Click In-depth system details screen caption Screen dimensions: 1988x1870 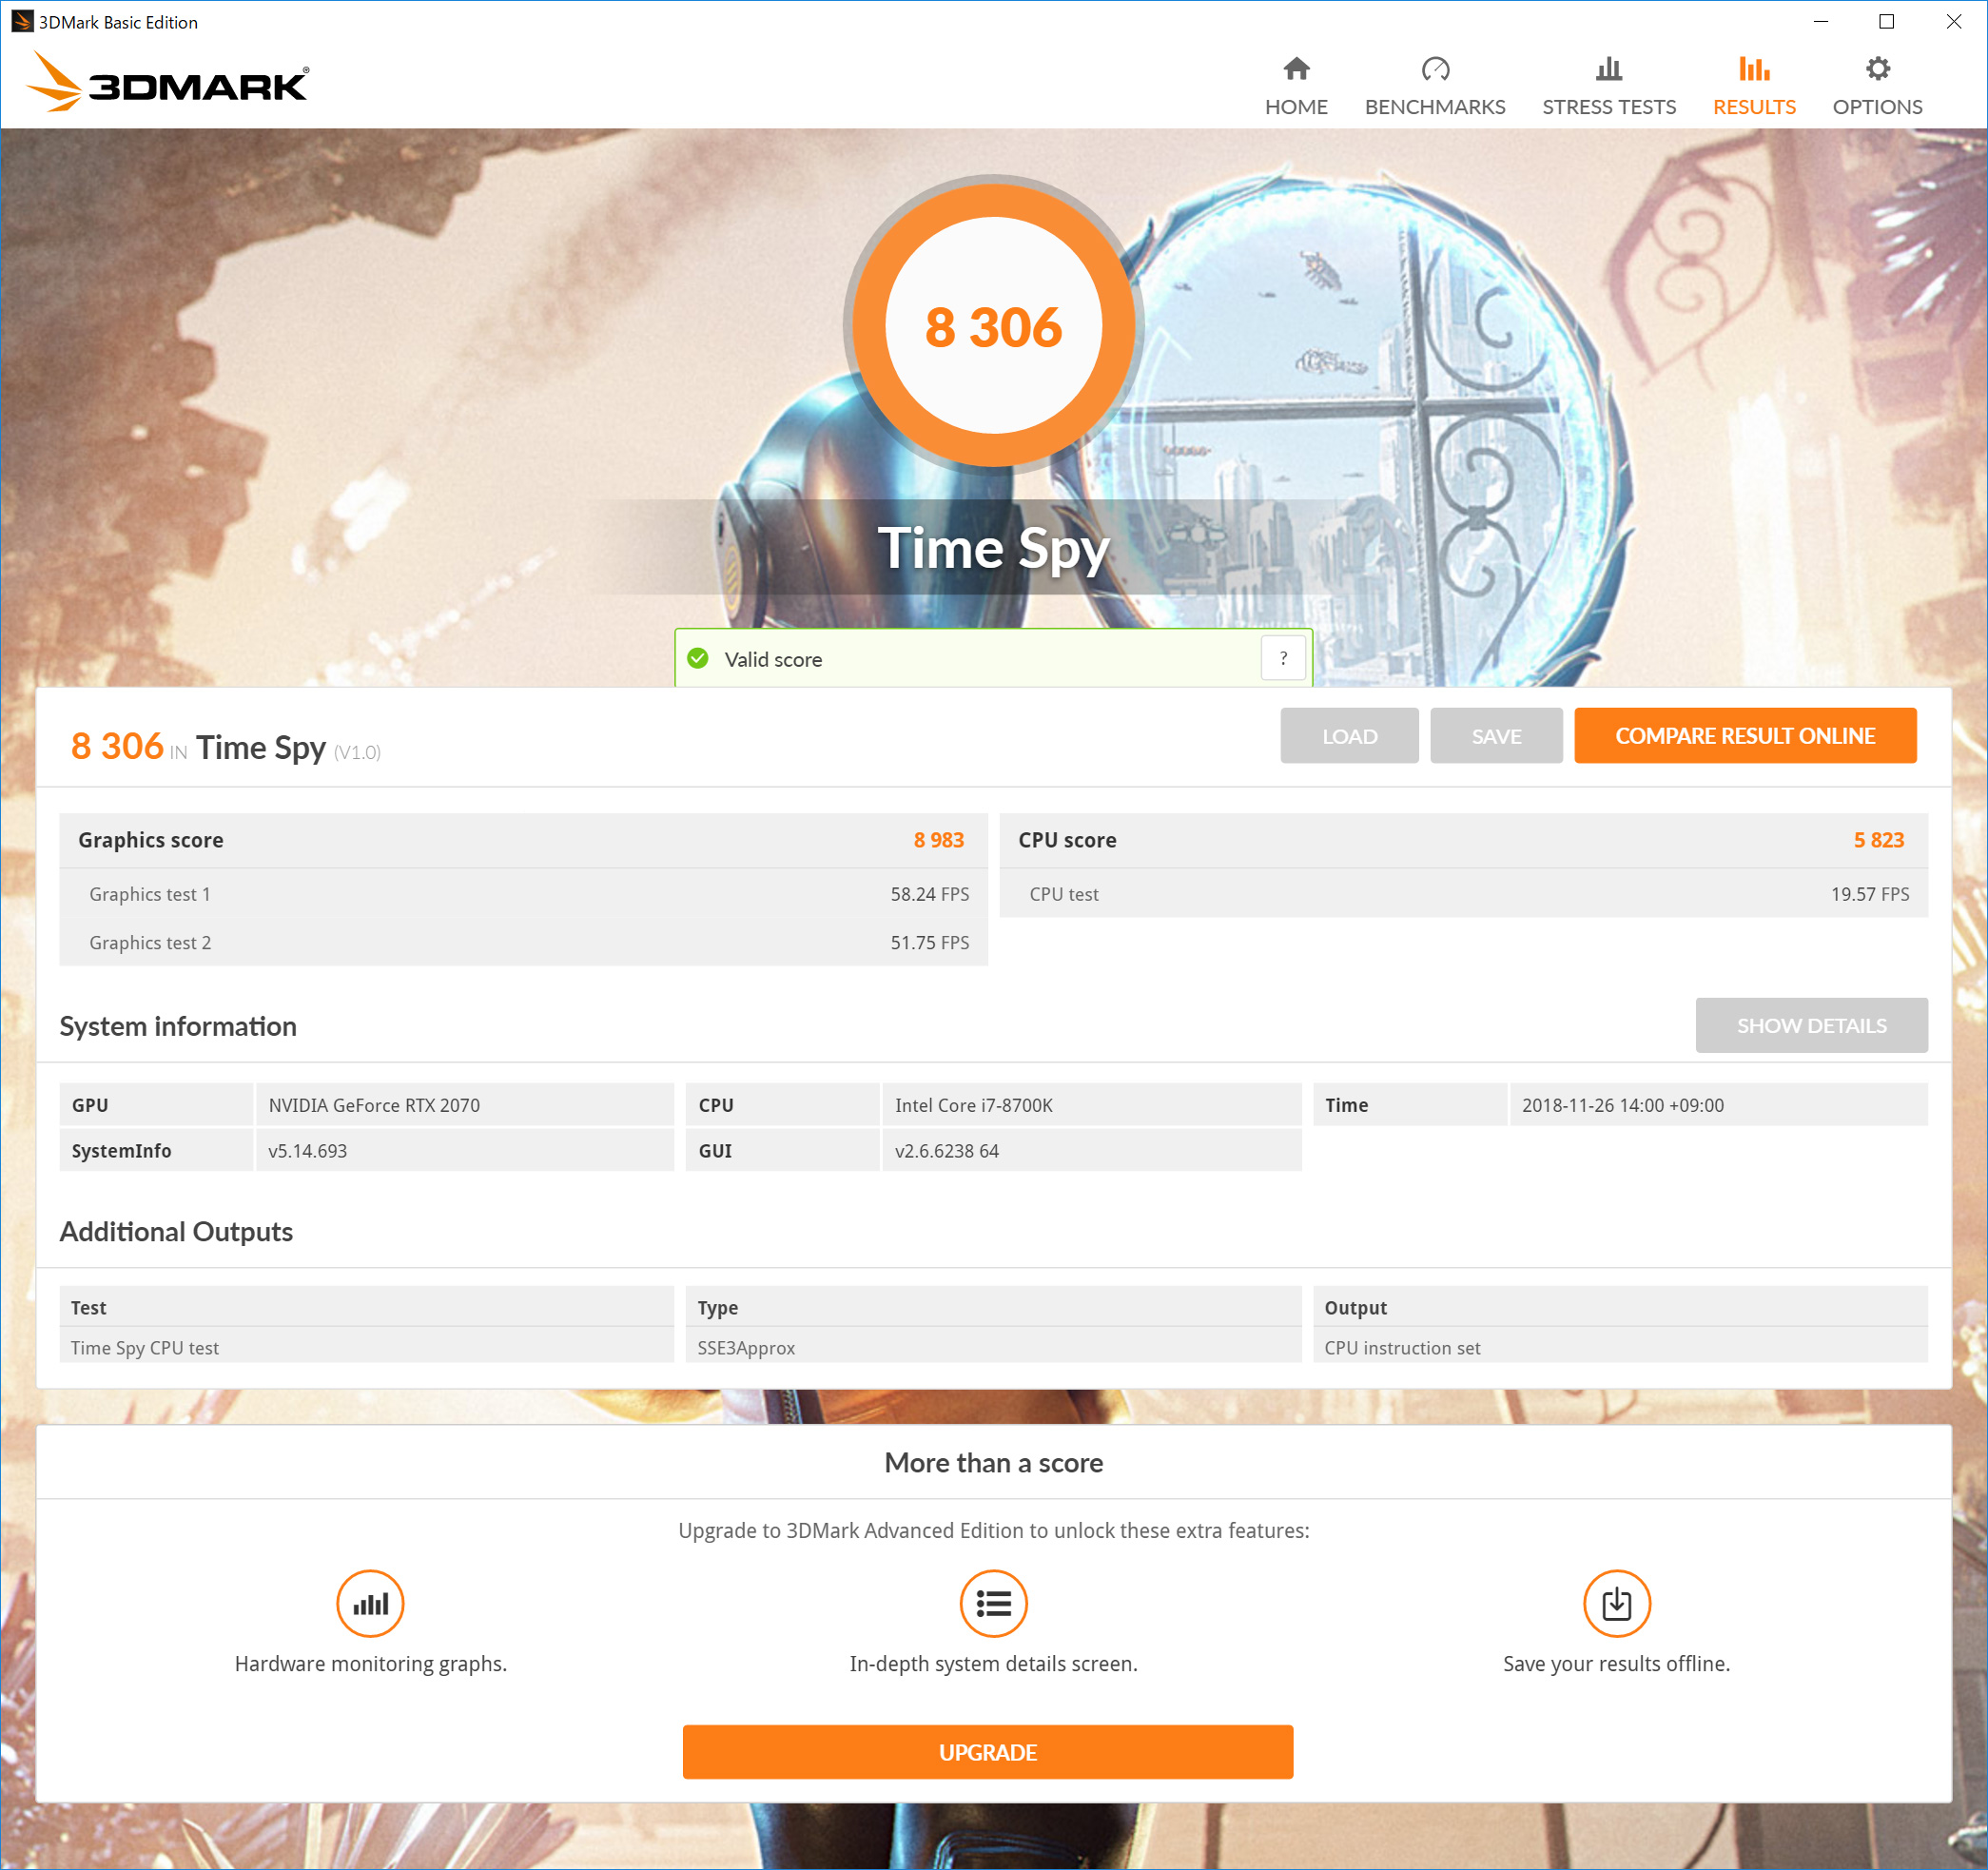pyautogui.click(x=993, y=1663)
